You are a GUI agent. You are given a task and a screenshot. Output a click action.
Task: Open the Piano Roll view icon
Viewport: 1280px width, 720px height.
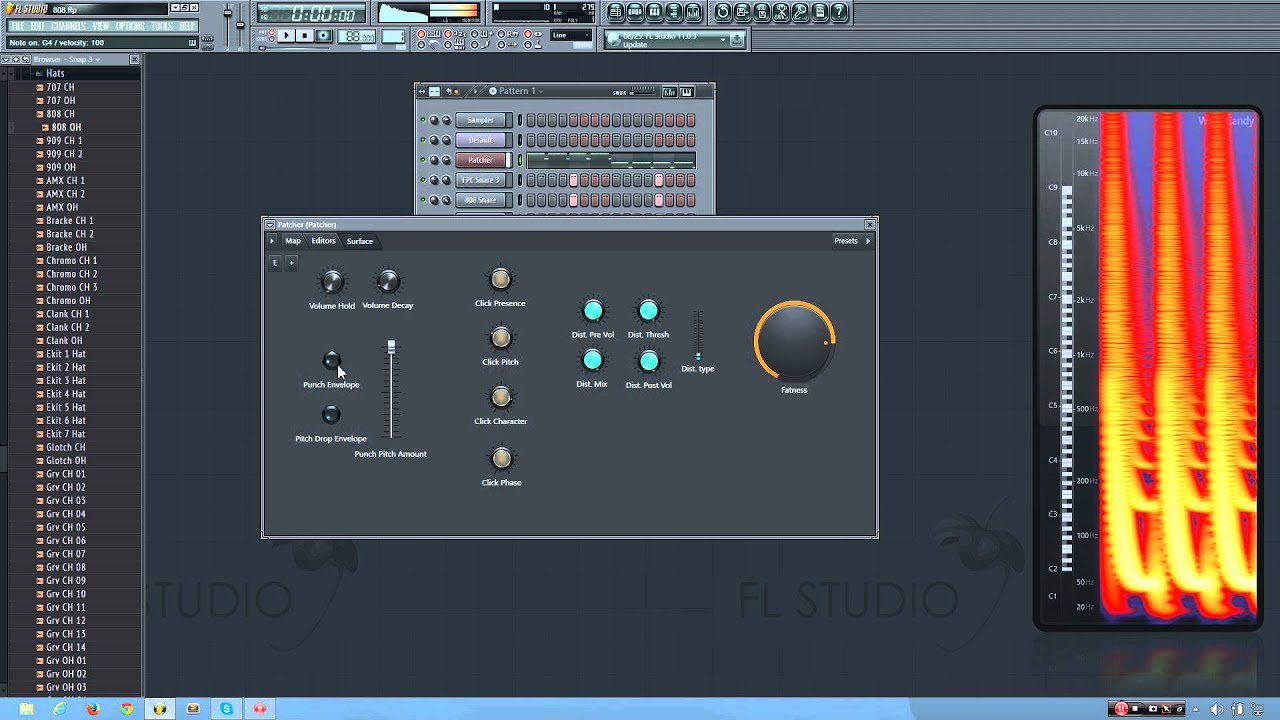point(654,12)
